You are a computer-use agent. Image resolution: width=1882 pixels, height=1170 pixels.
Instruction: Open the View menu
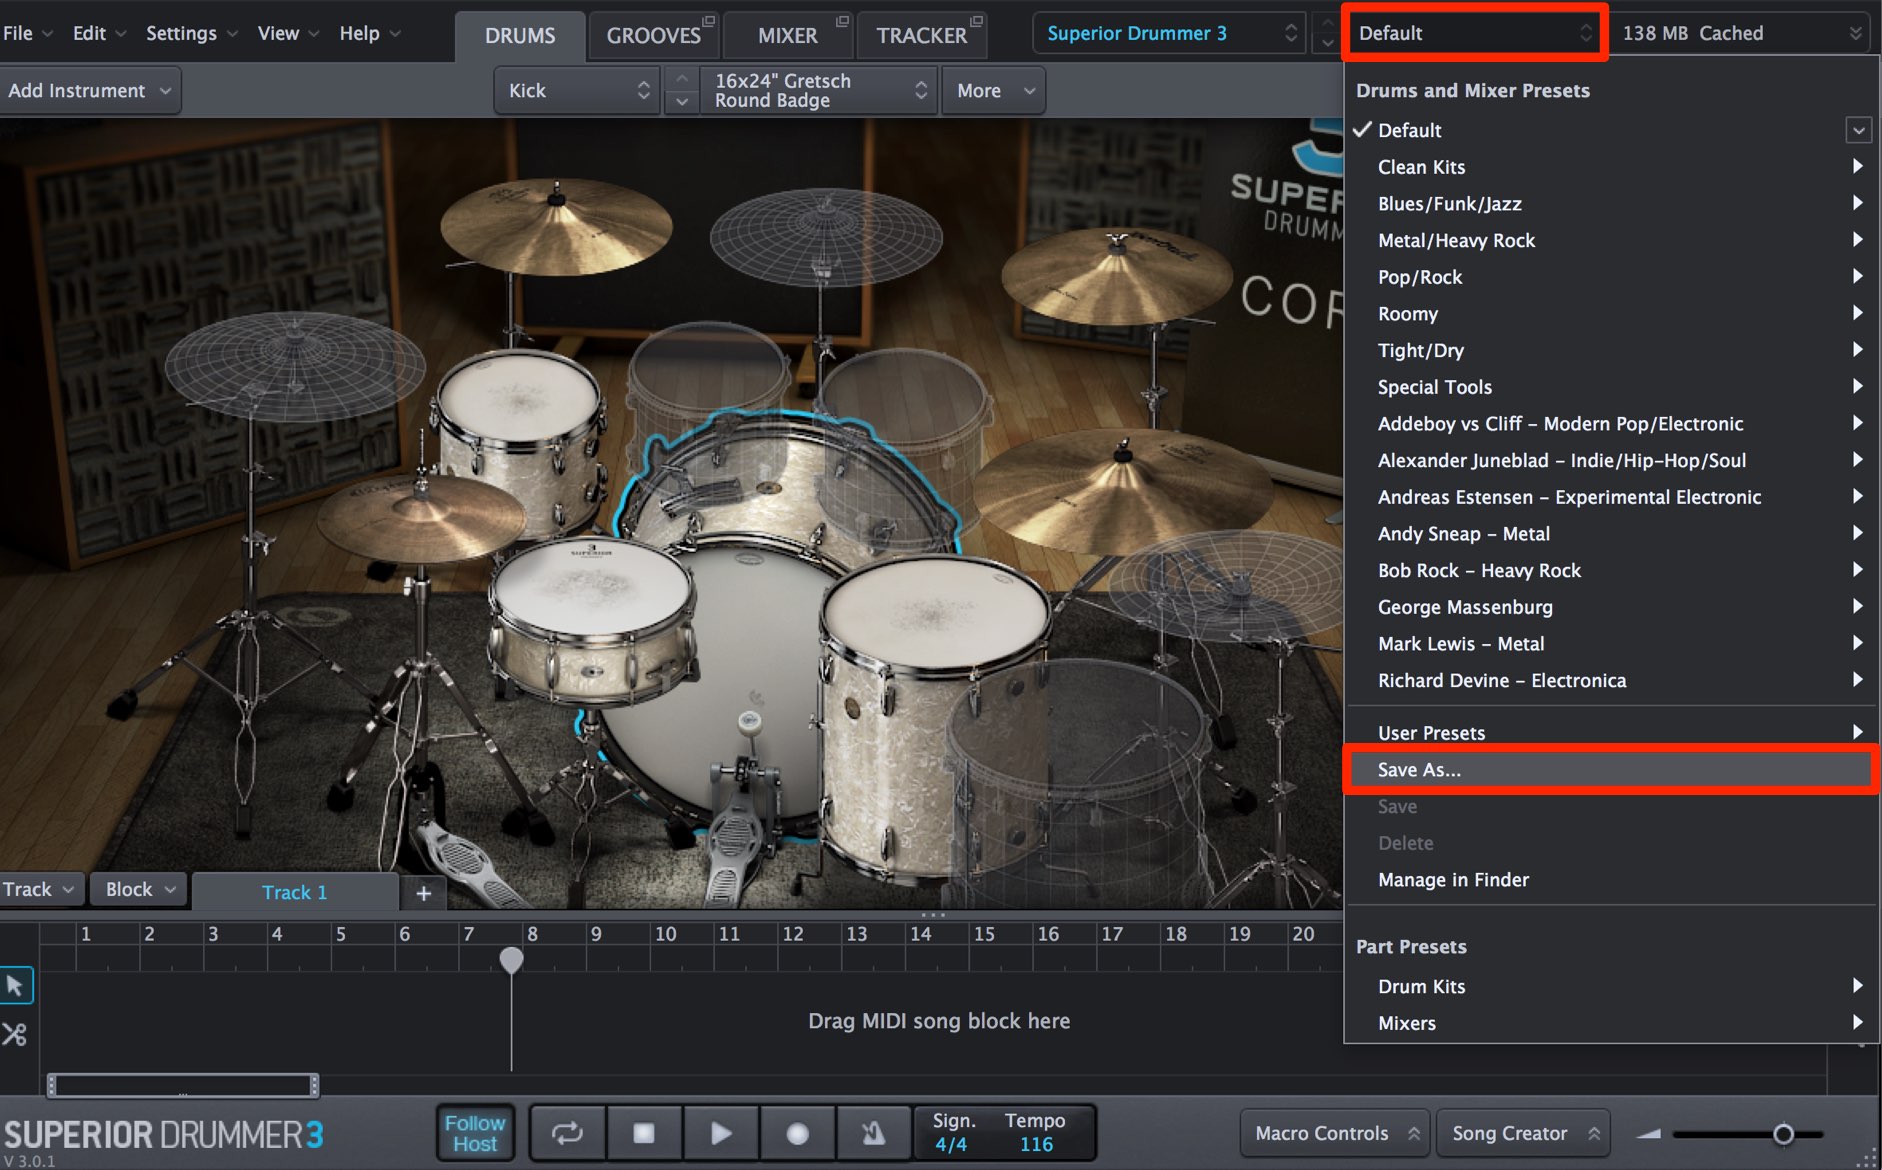[288, 33]
